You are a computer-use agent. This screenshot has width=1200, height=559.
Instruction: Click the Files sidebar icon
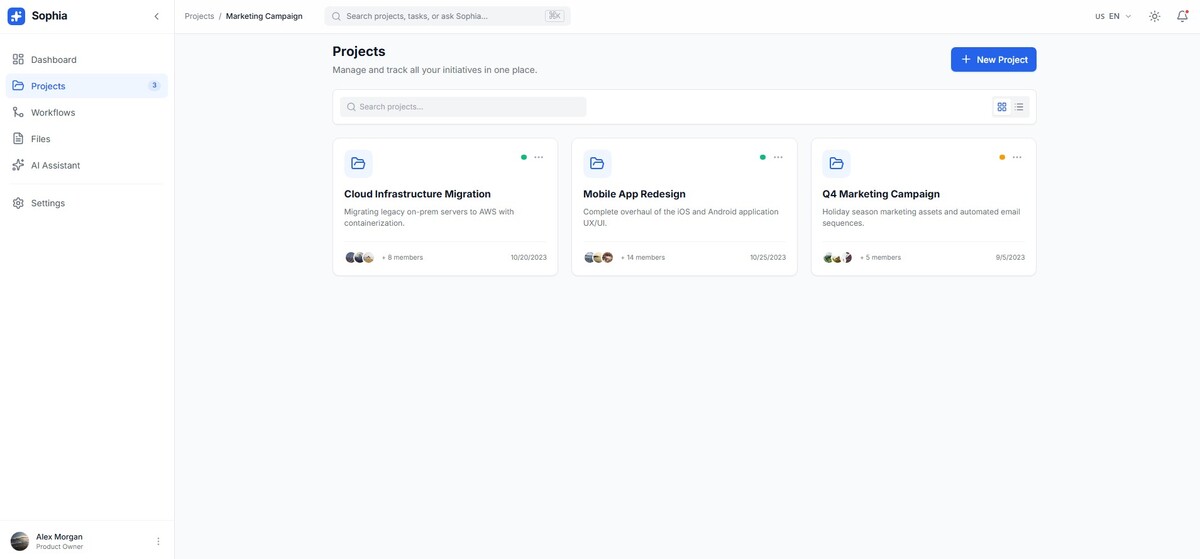[x=18, y=139]
